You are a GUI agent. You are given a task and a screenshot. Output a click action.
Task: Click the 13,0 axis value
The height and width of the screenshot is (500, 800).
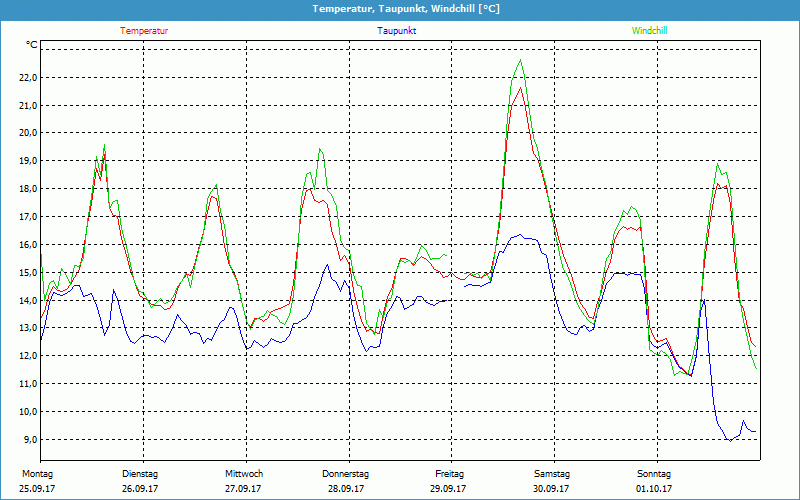(x=28, y=328)
